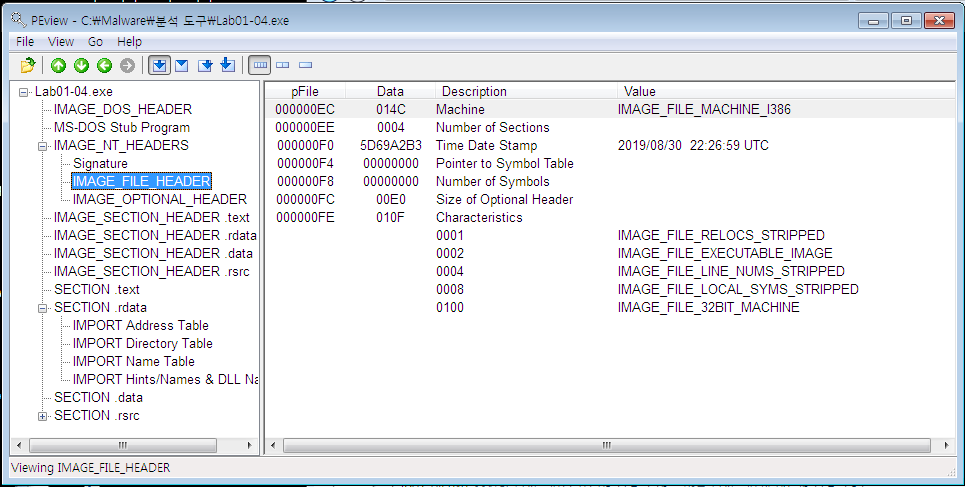Select IMAGE_SECTION_HEADER .text item
The width and height of the screenshot is (965, 487).
(151, 217)
